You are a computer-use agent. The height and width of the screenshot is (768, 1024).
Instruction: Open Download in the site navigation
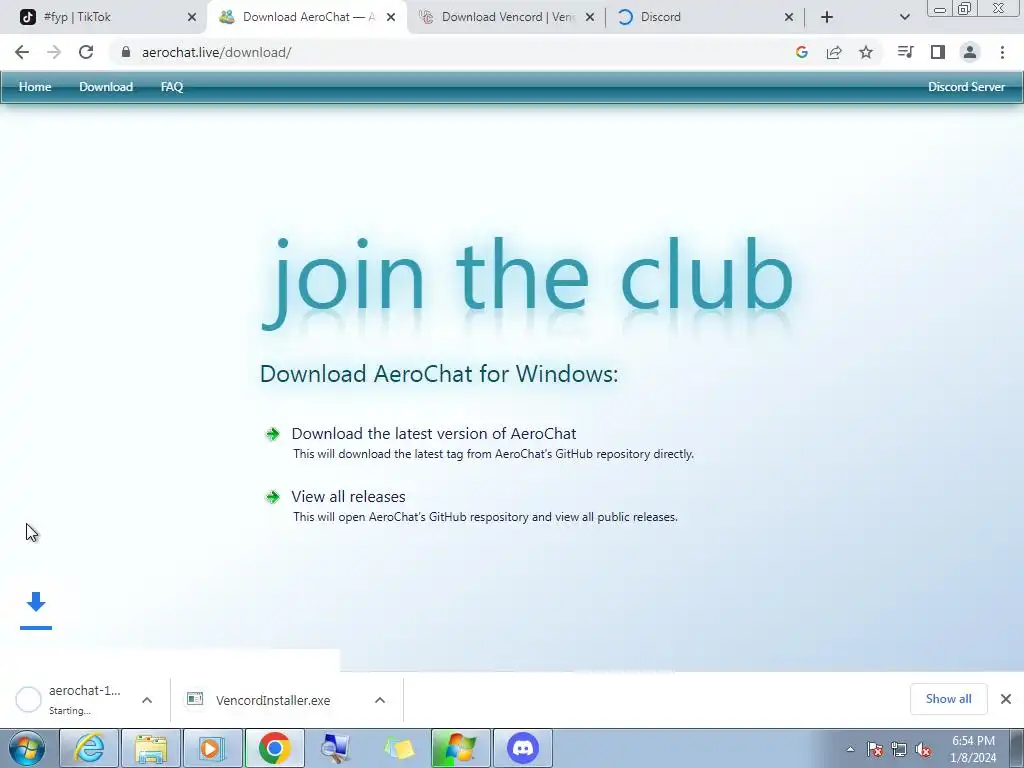point(106,87)
